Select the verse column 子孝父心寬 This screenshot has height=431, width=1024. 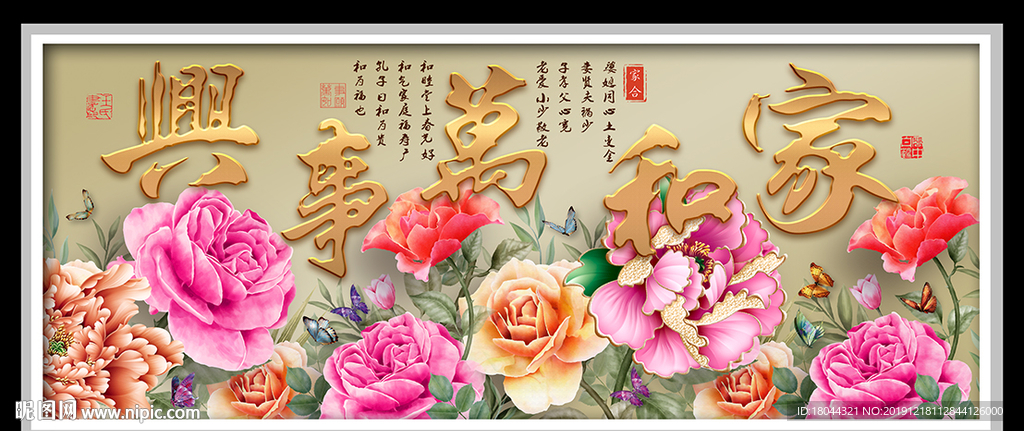pos(564,97)
